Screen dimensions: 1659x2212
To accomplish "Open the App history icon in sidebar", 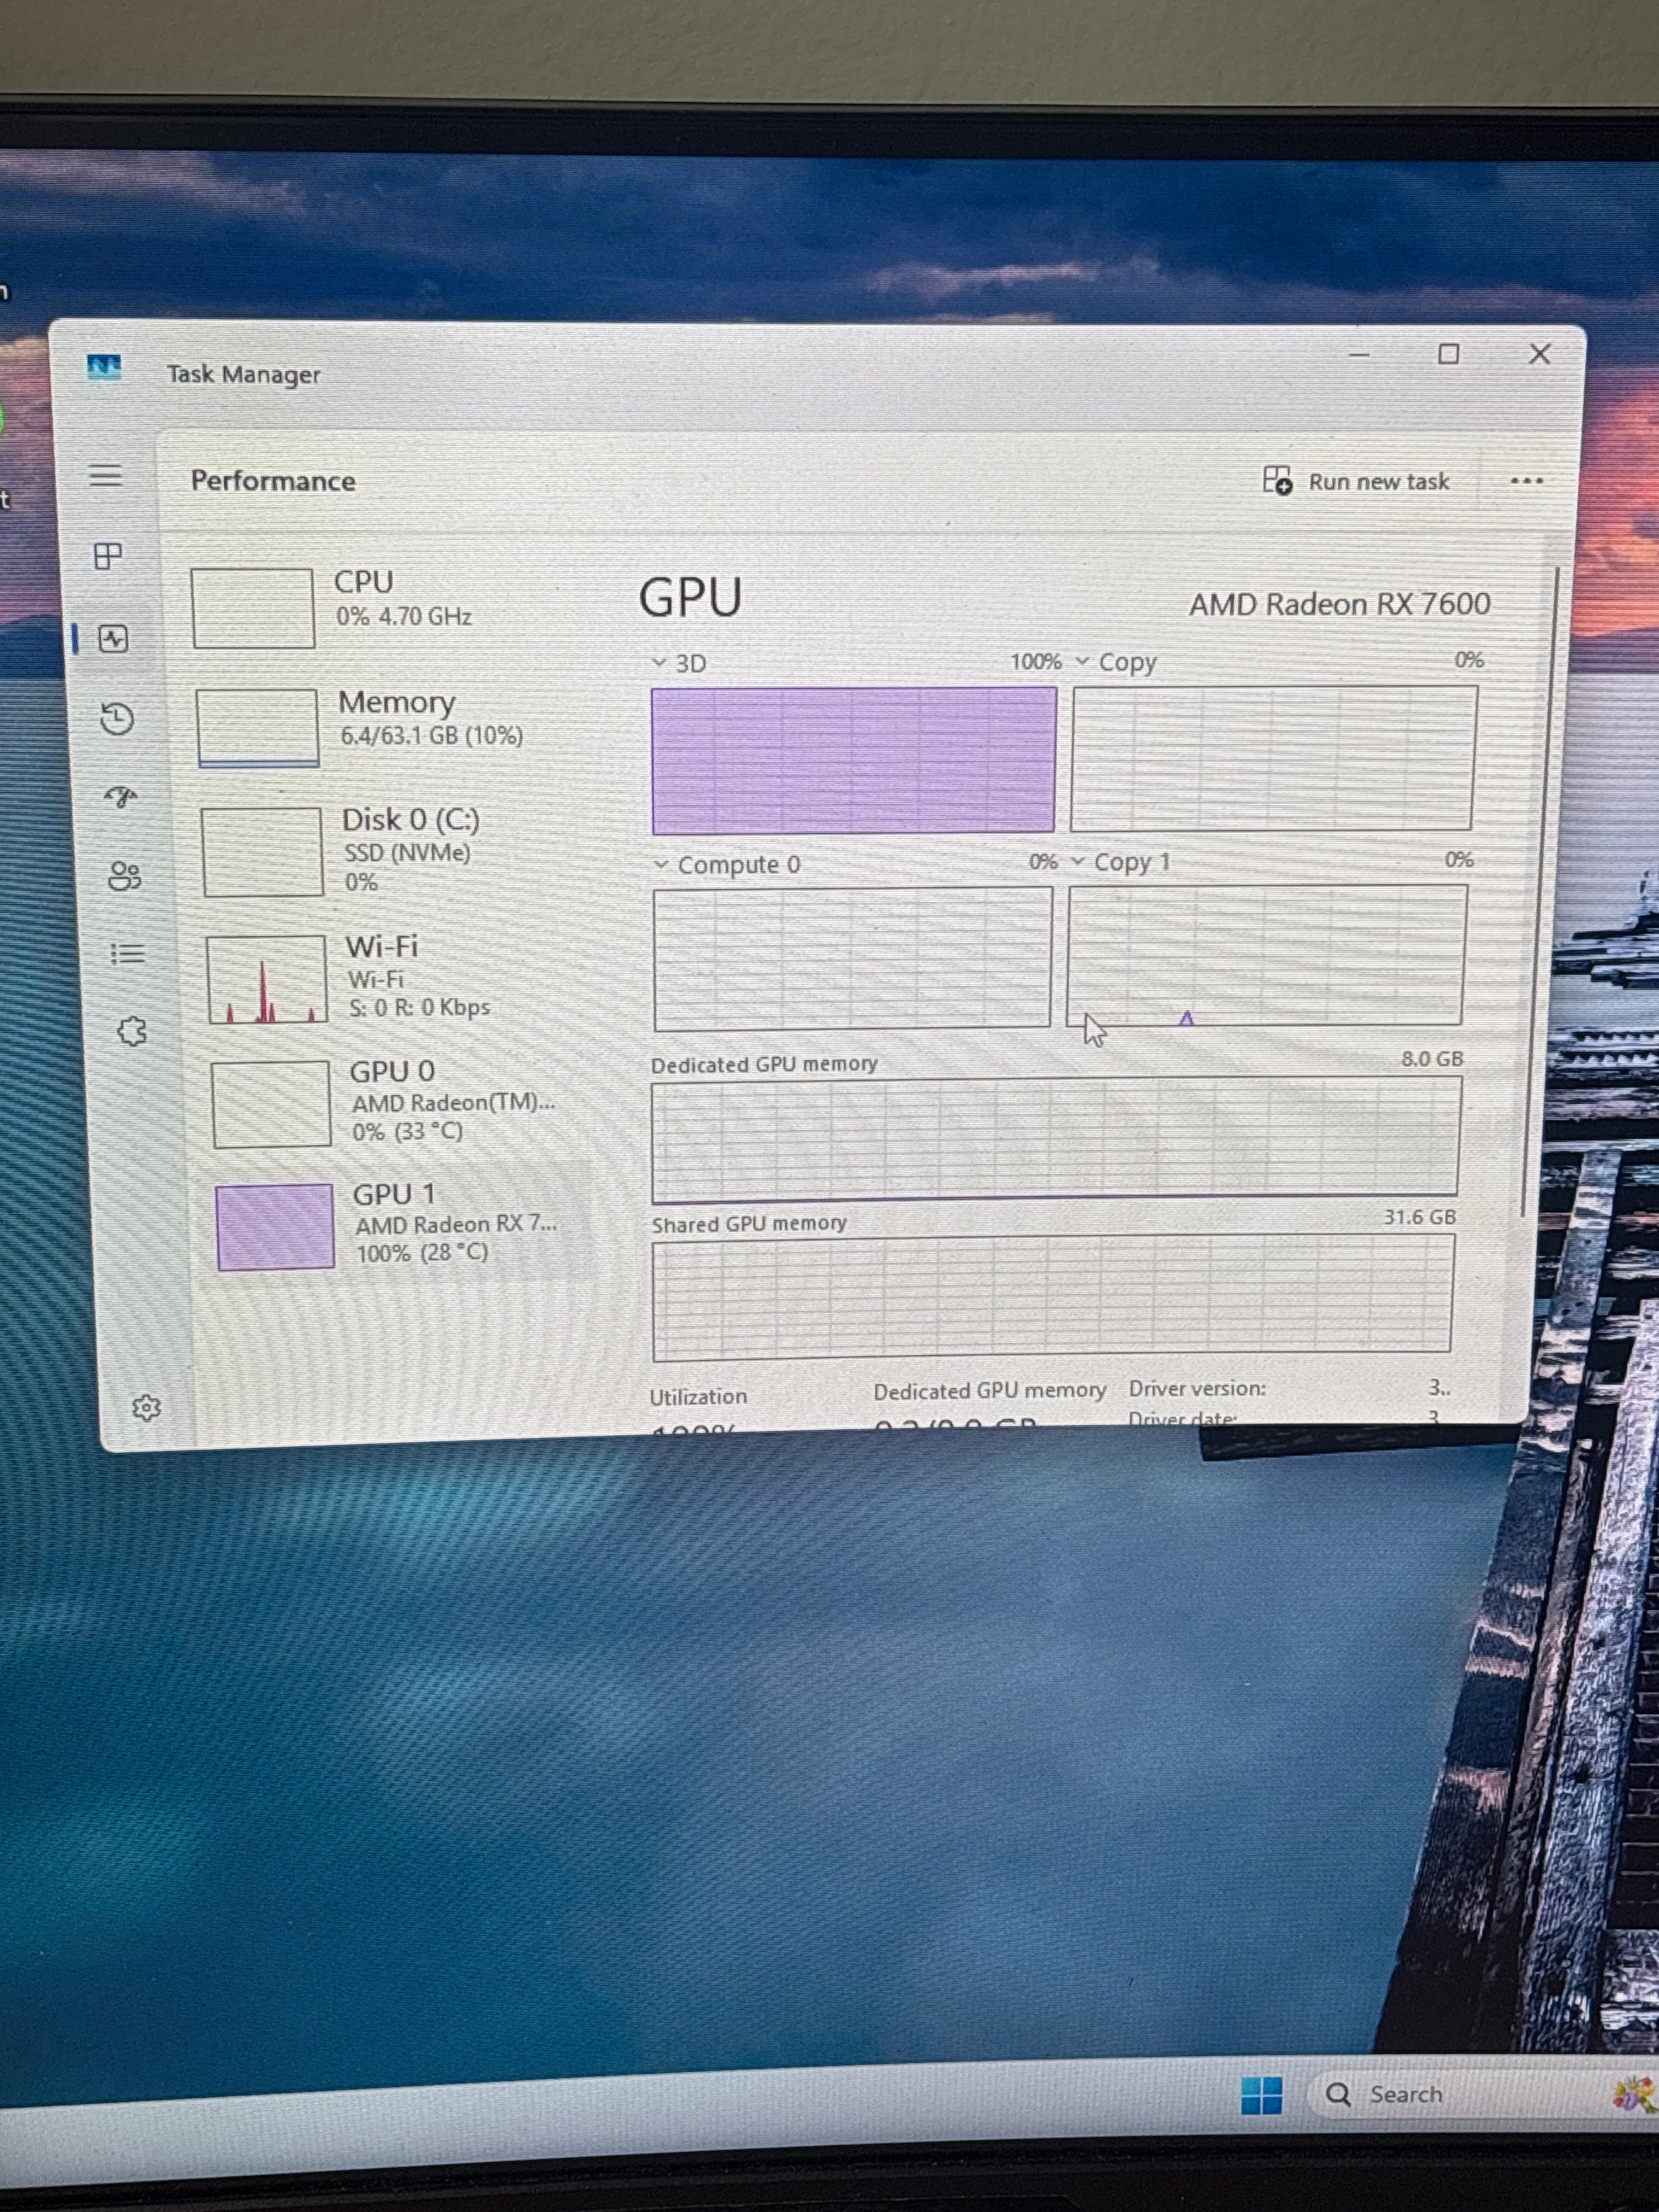I will coord(117,718).
